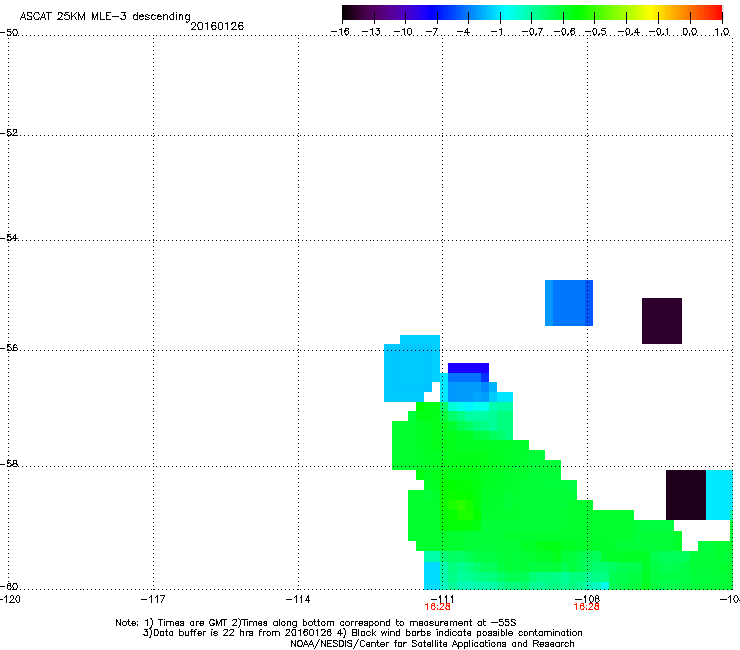Click the blue data square on the -108 longitude line
740x650 pixels.
coord(569,303)
